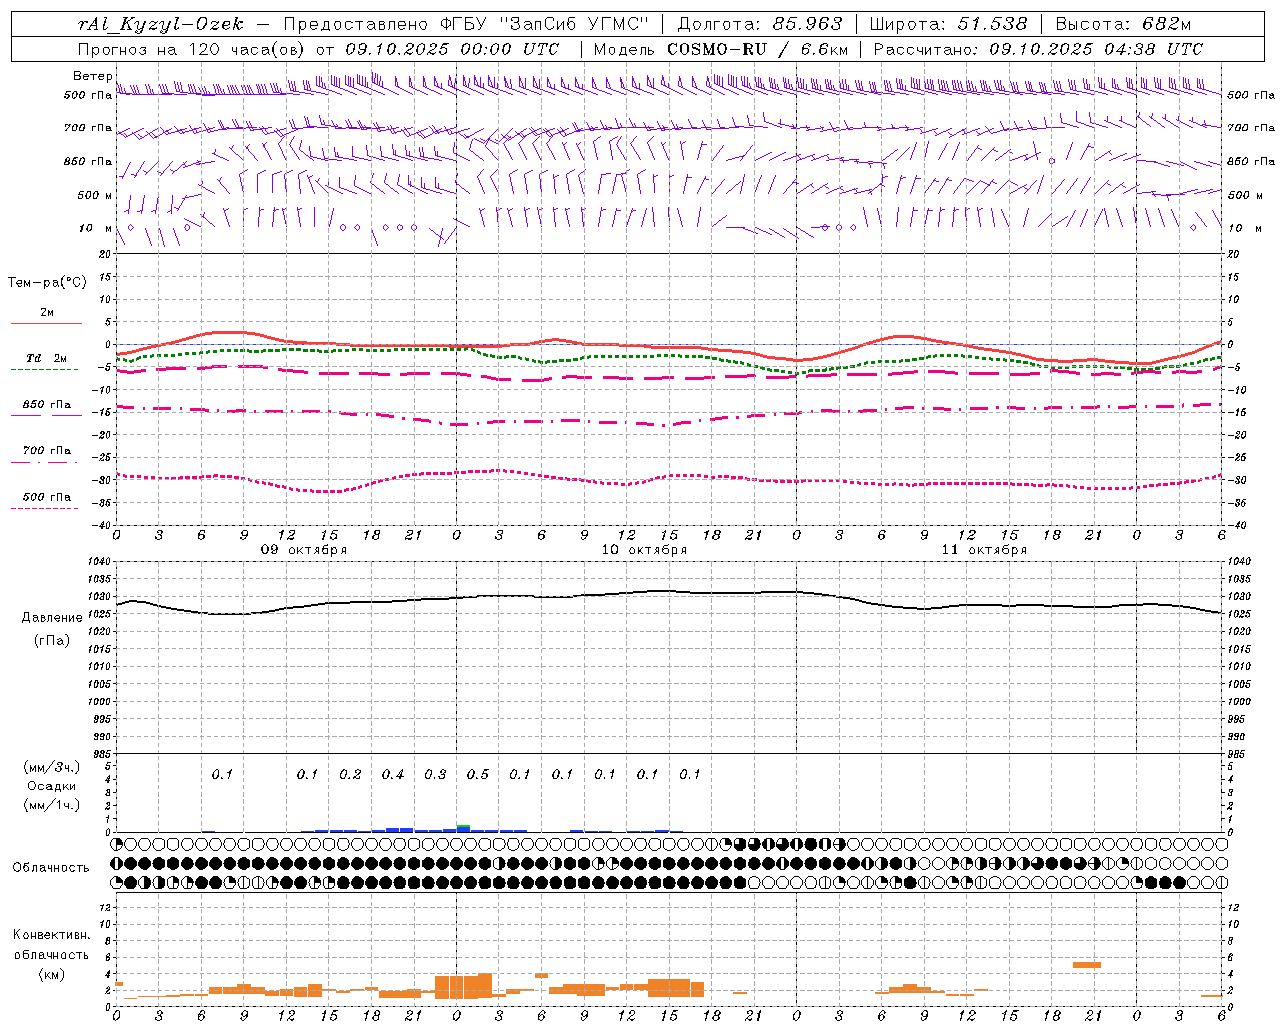This screenshot has width=1280, height=1024.
Task: Click the isolated orange convective bar near 5 km
Action: point(1087,965)
